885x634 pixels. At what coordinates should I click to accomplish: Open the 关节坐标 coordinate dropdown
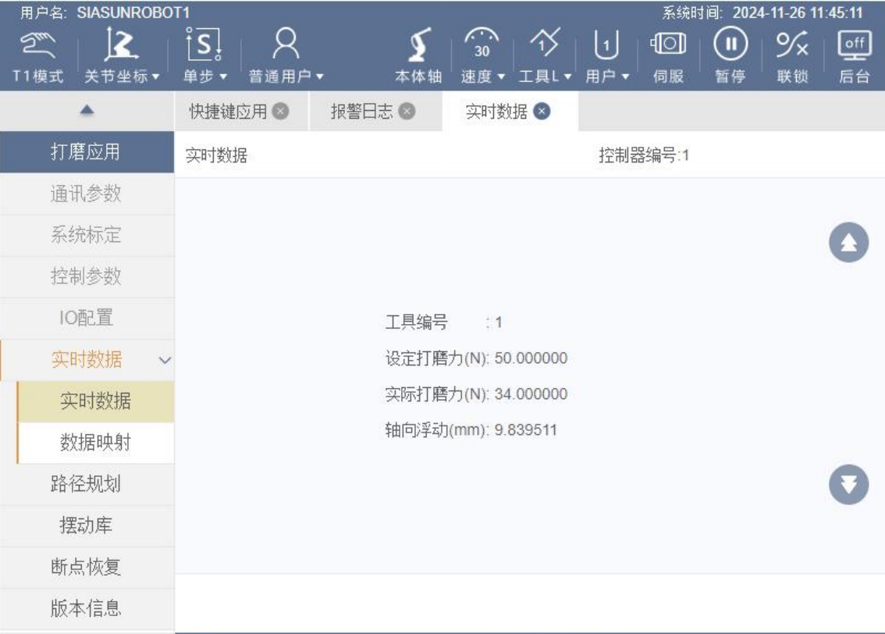tap(122, 58)
